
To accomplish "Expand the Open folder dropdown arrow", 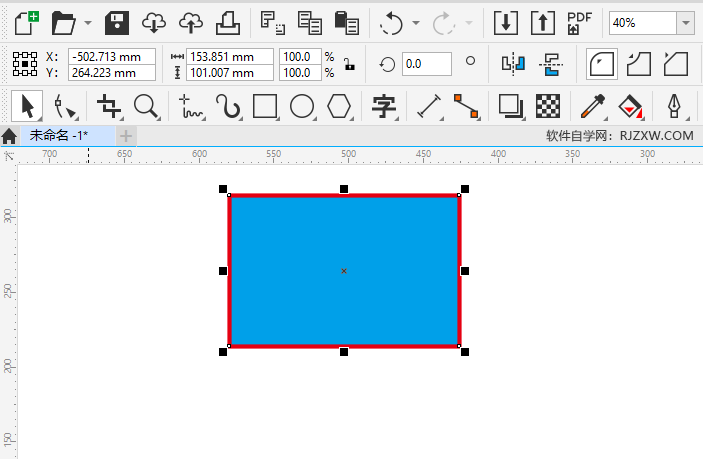I will tap(88, 22).
